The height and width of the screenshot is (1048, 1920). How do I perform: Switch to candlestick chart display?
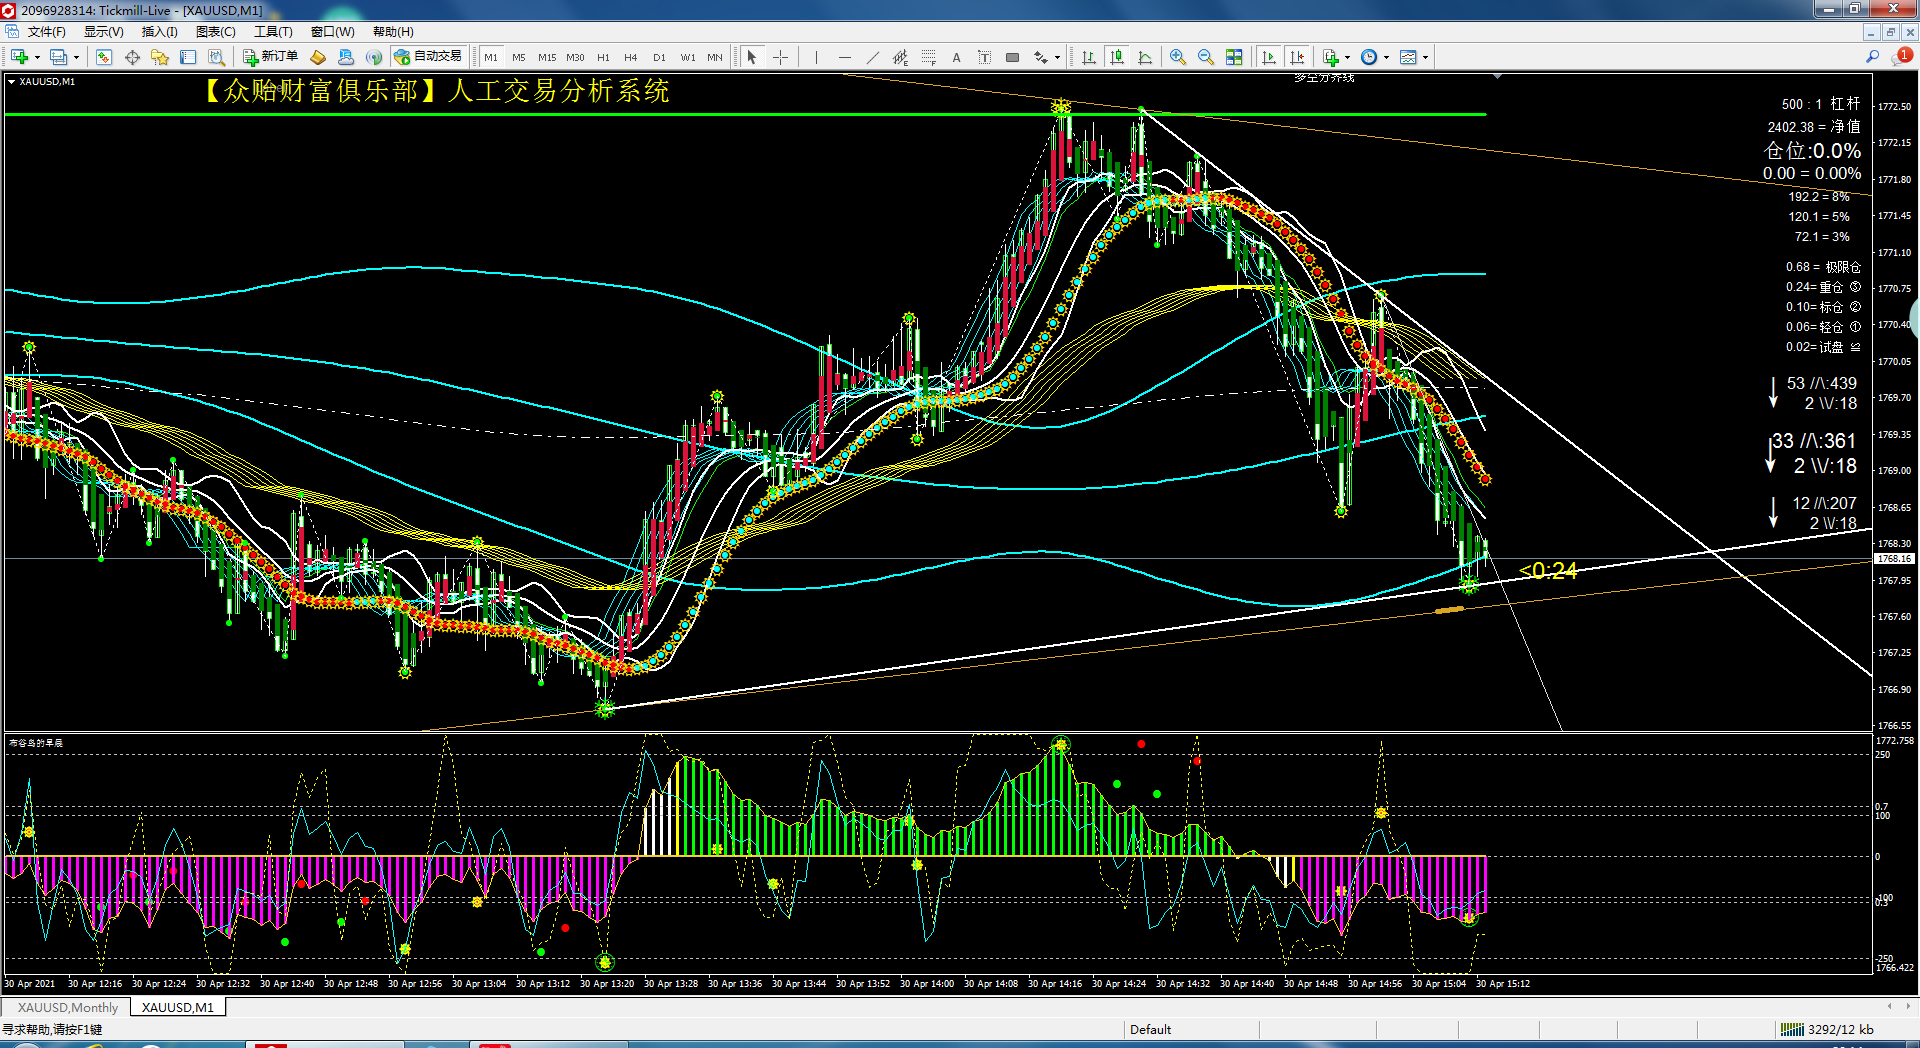(x=1117, y=57)
